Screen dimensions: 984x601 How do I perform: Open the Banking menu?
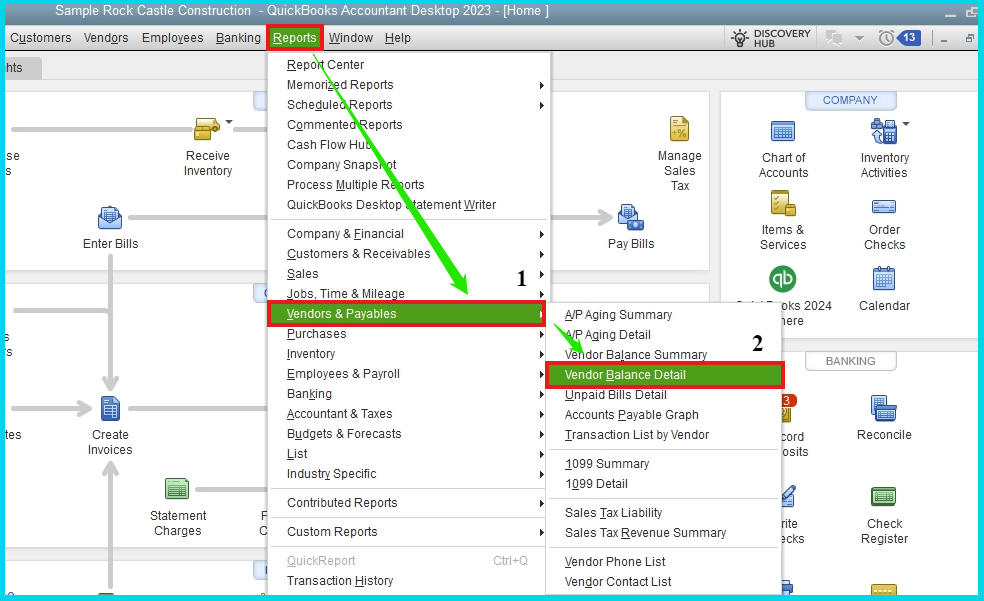[238, 38]
